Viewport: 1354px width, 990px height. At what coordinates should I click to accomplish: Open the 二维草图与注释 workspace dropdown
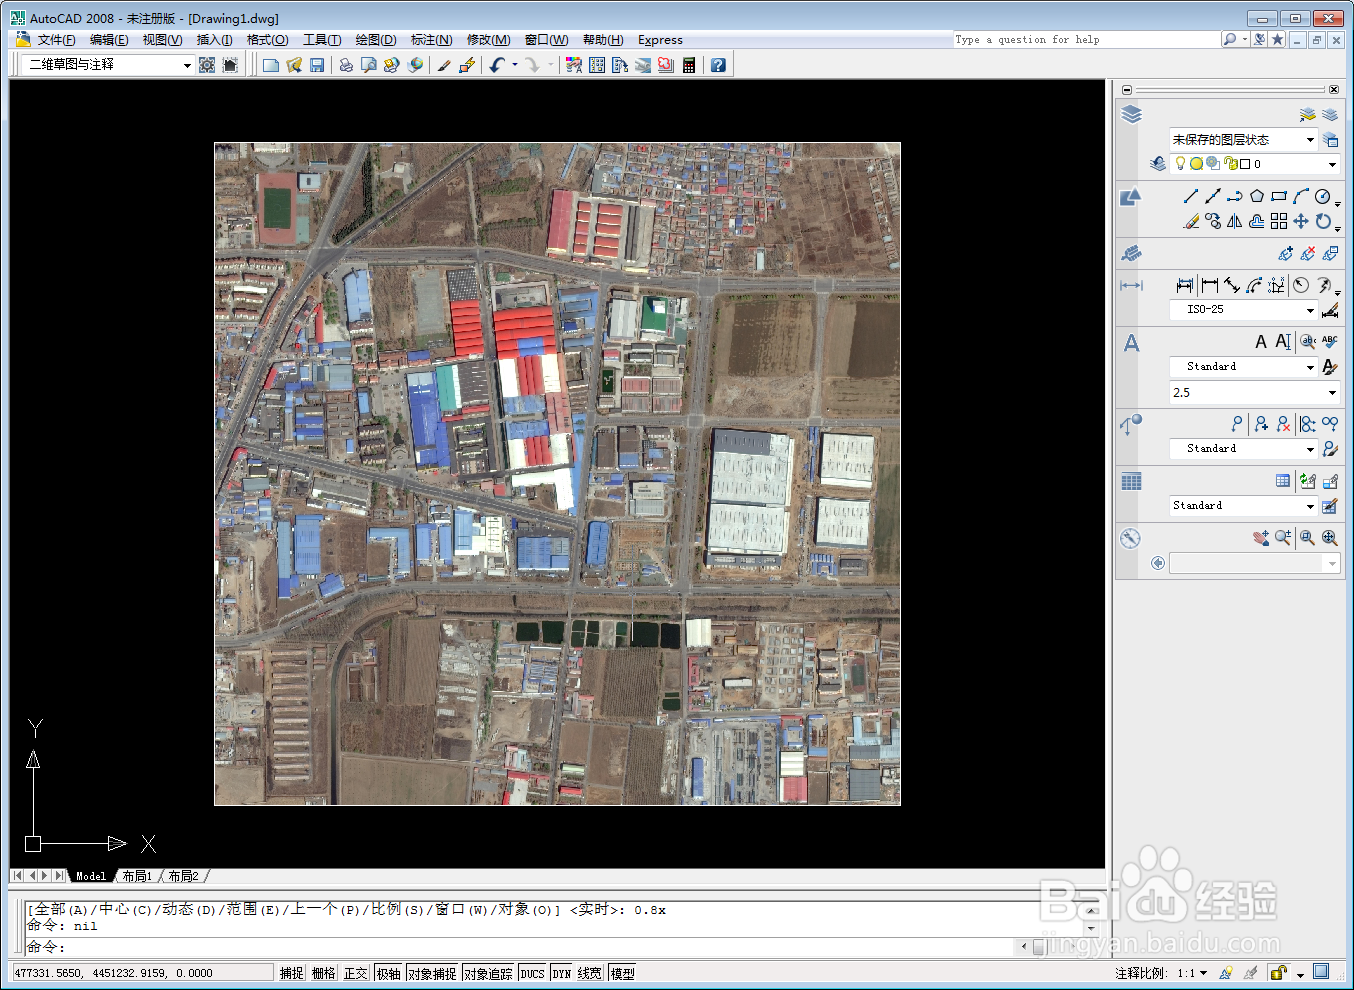[x=107, y=64]
